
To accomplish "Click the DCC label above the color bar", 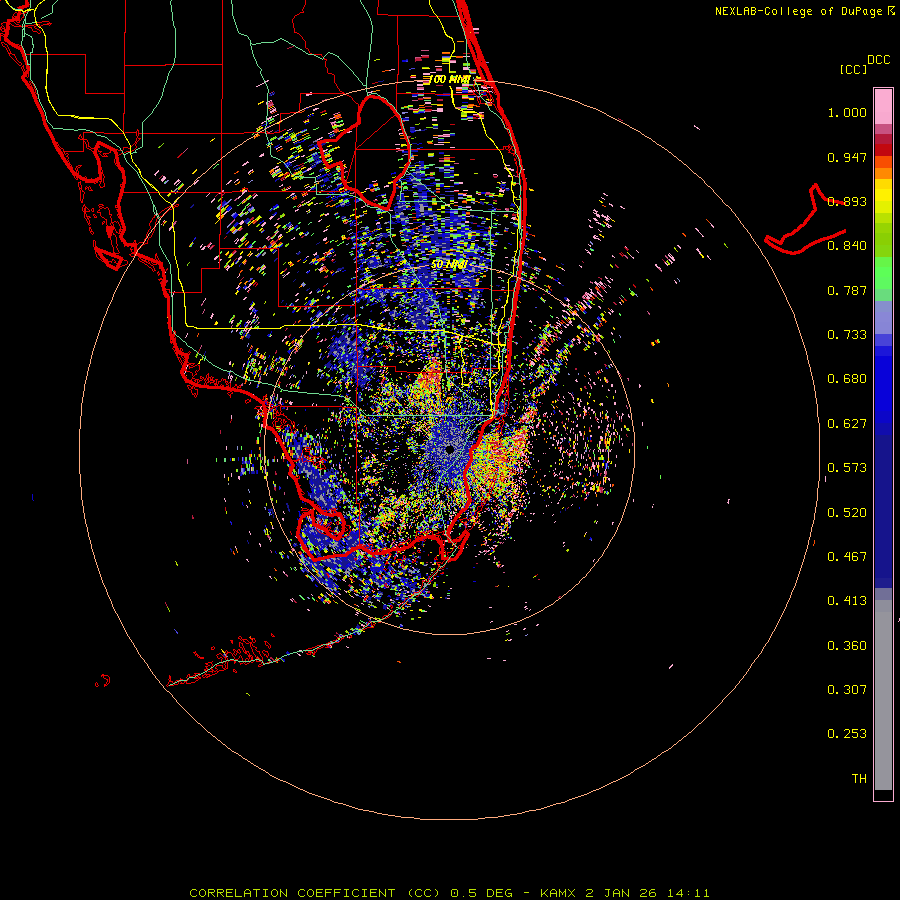I will (x=879, y=60).
